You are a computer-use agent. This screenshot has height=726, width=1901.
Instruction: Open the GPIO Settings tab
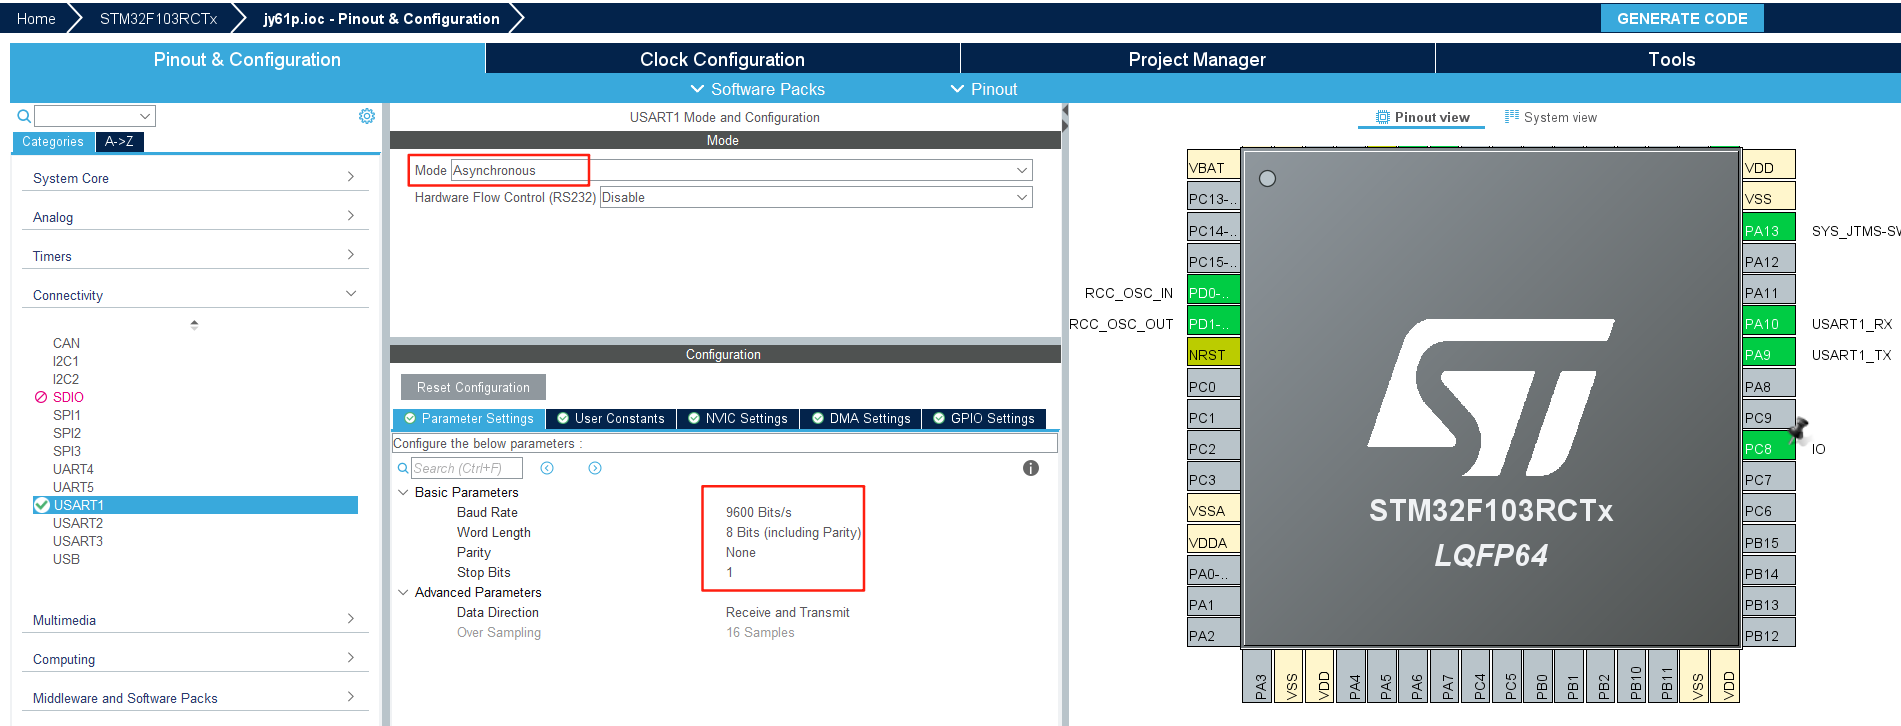(984, 418)
